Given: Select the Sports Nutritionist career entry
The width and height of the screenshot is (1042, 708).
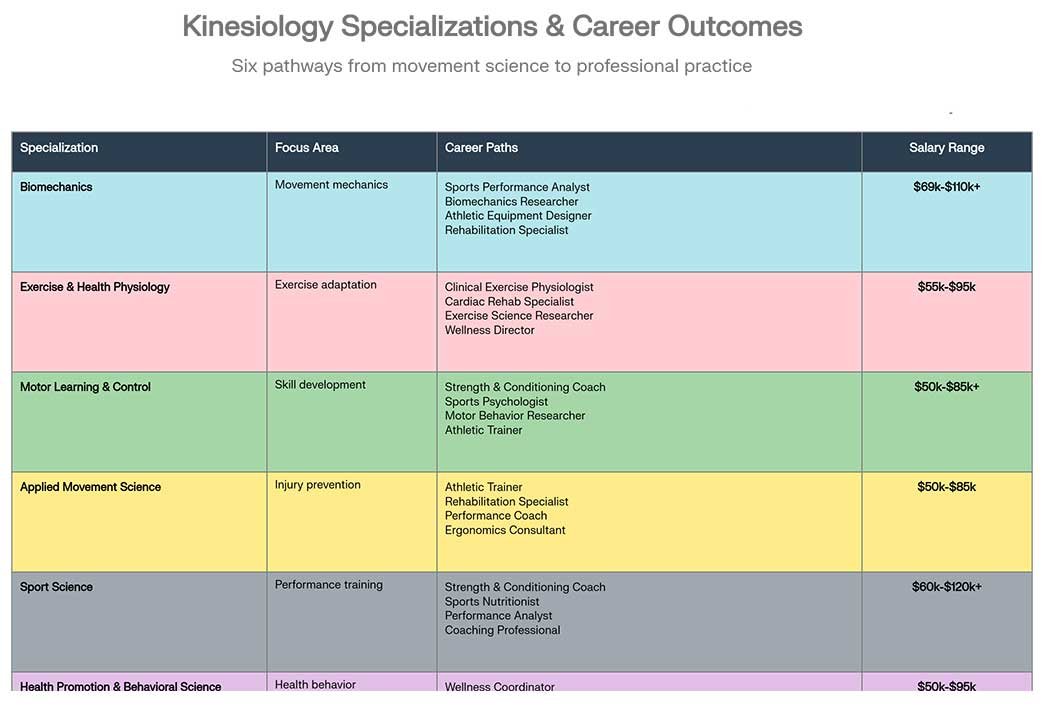Looking at the screenshot, I should (x=492, y=602).
